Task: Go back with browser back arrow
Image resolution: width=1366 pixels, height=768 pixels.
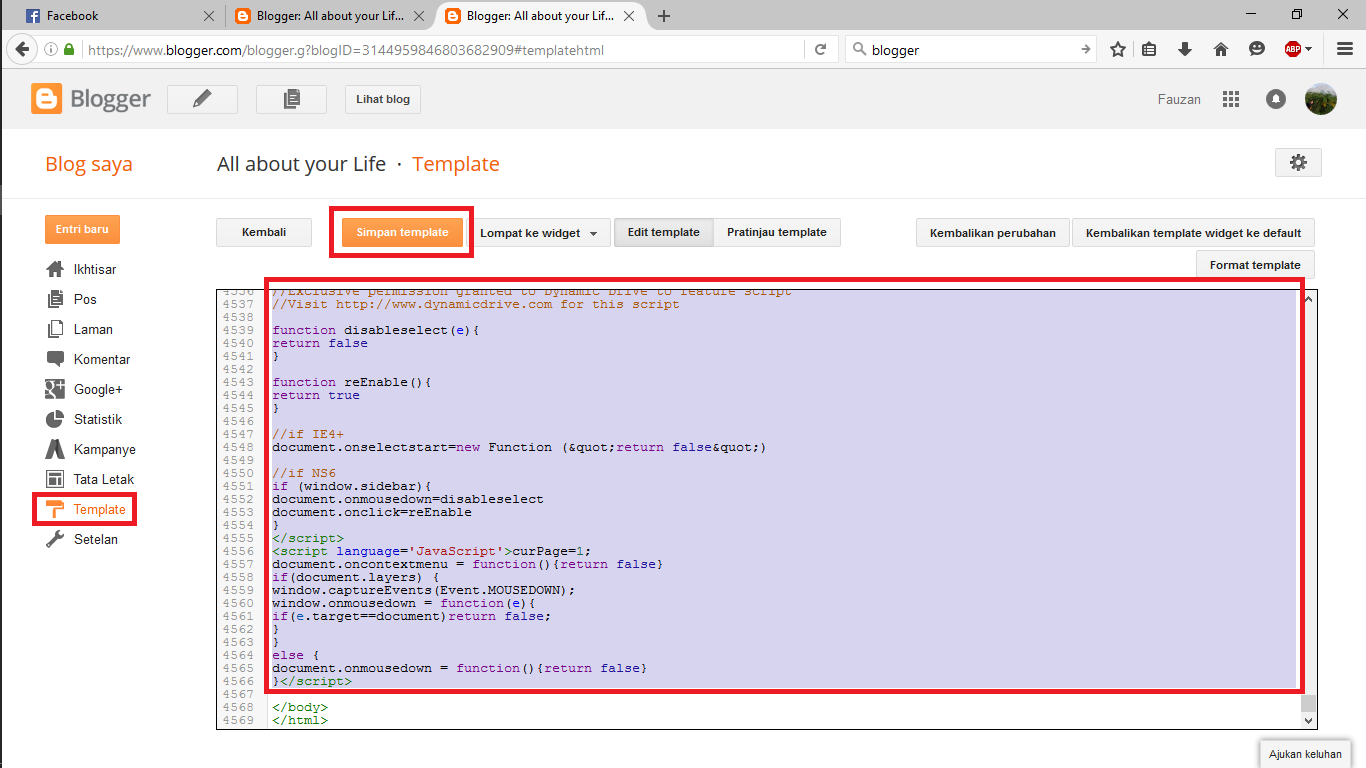Action: (23, 49)
